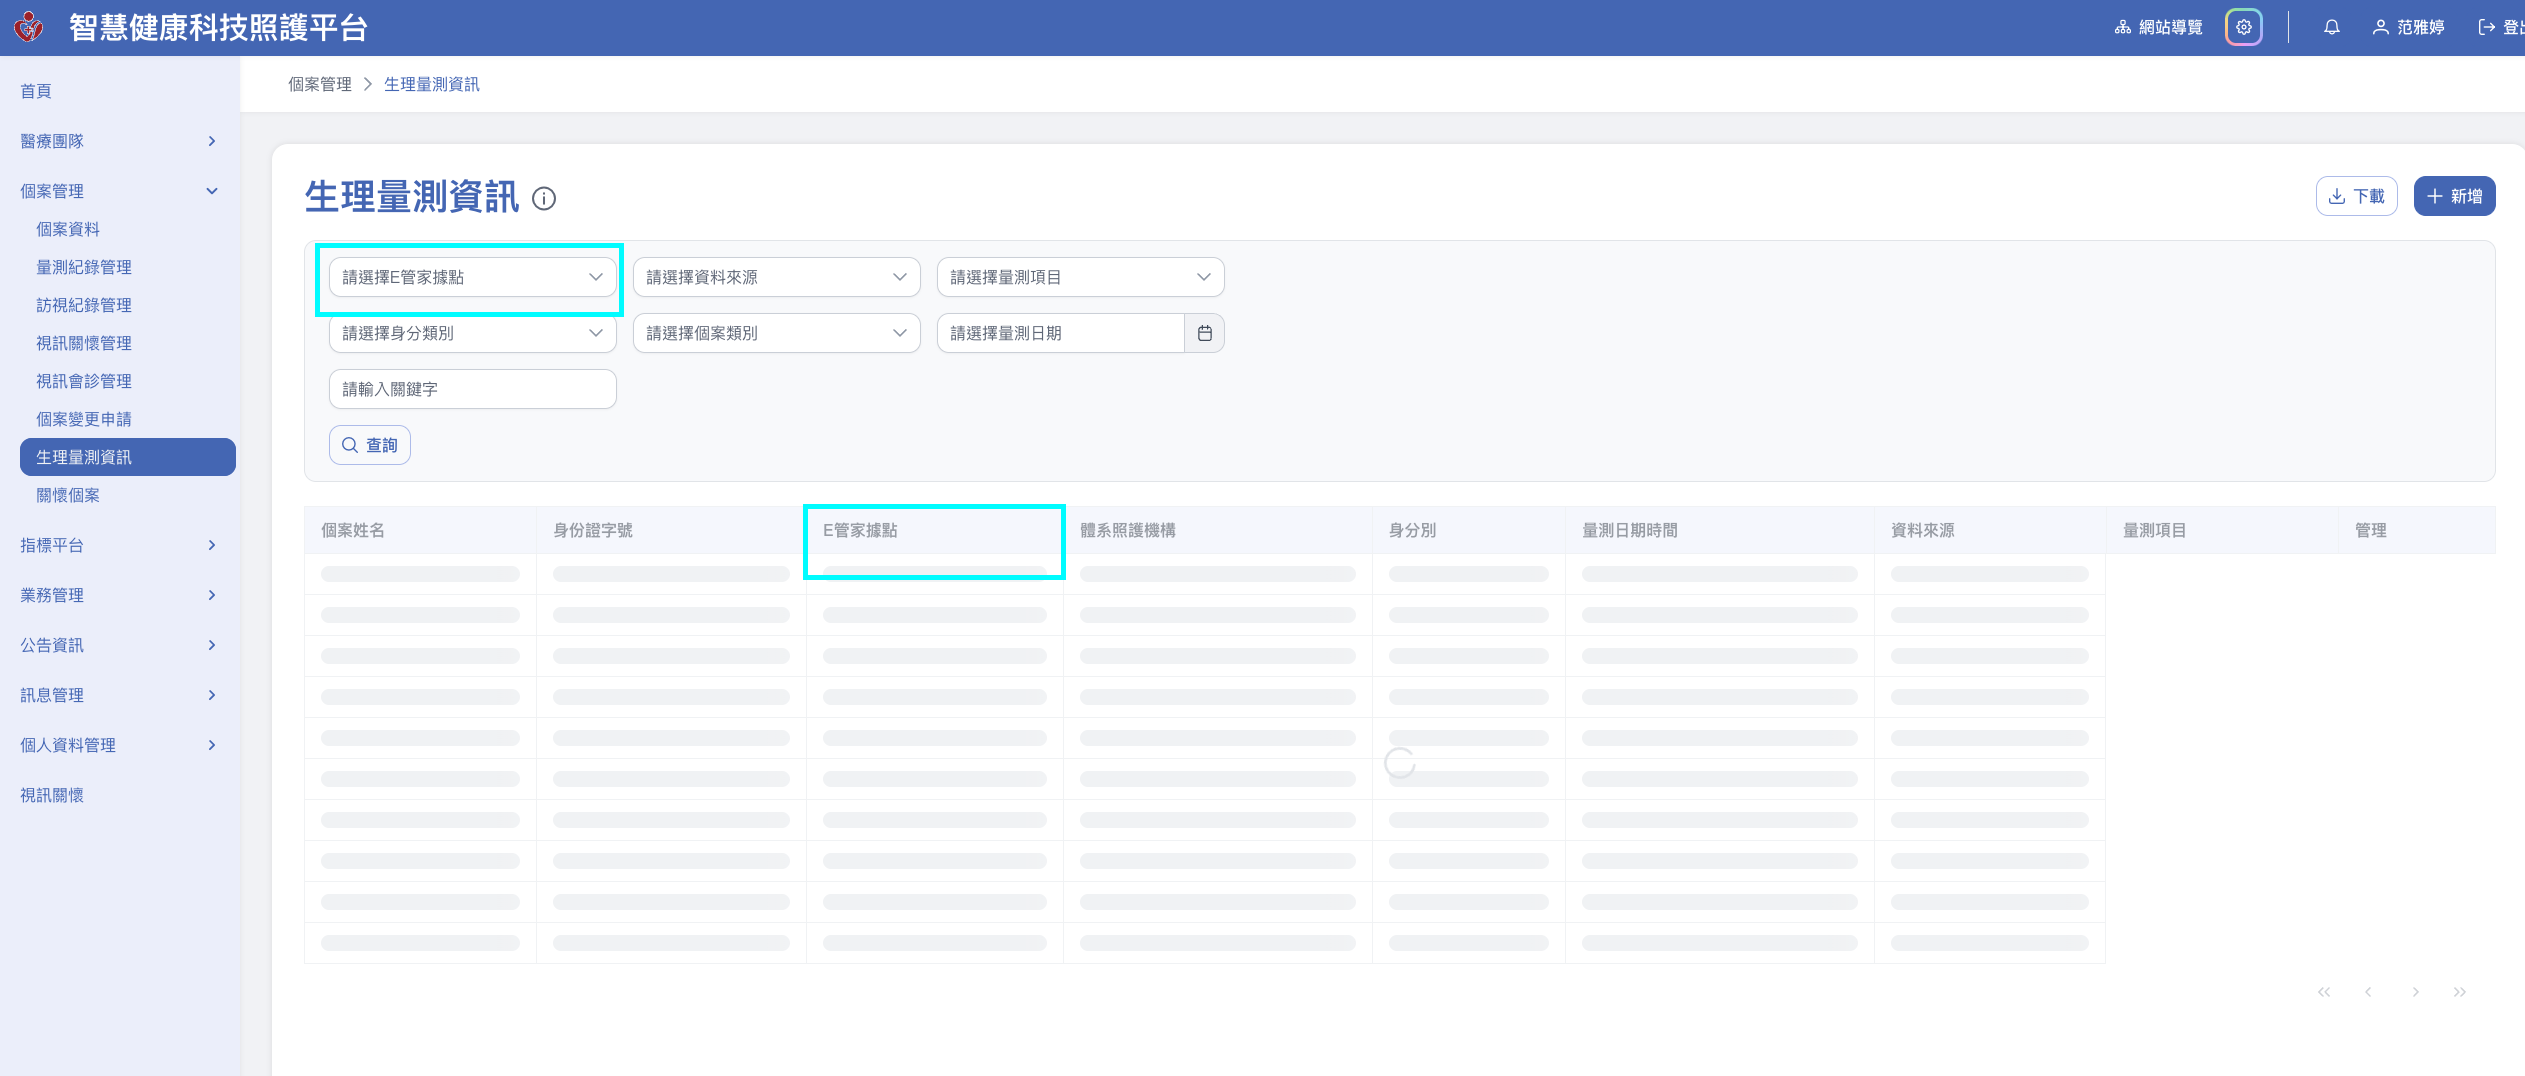Click the 網站導覽 sitemap icon
This screenshot has width=2525, height=1076.
[x=2122, y=28]
